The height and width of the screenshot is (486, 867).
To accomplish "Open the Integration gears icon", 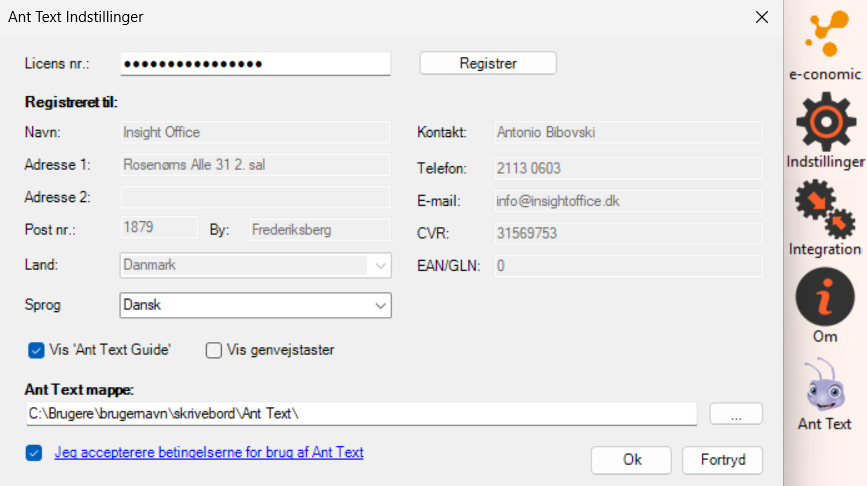I will (x=825, y=208).
